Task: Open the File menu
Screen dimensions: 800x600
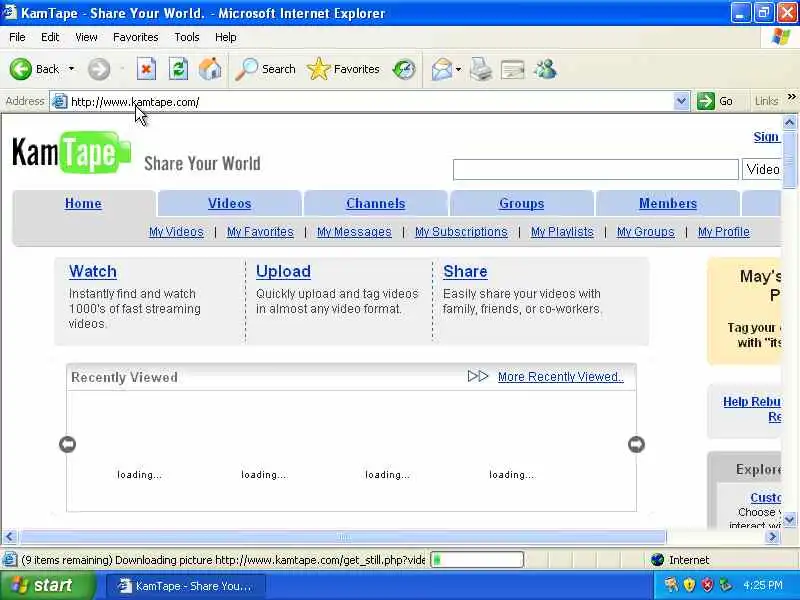Action: tap(17, 37)
